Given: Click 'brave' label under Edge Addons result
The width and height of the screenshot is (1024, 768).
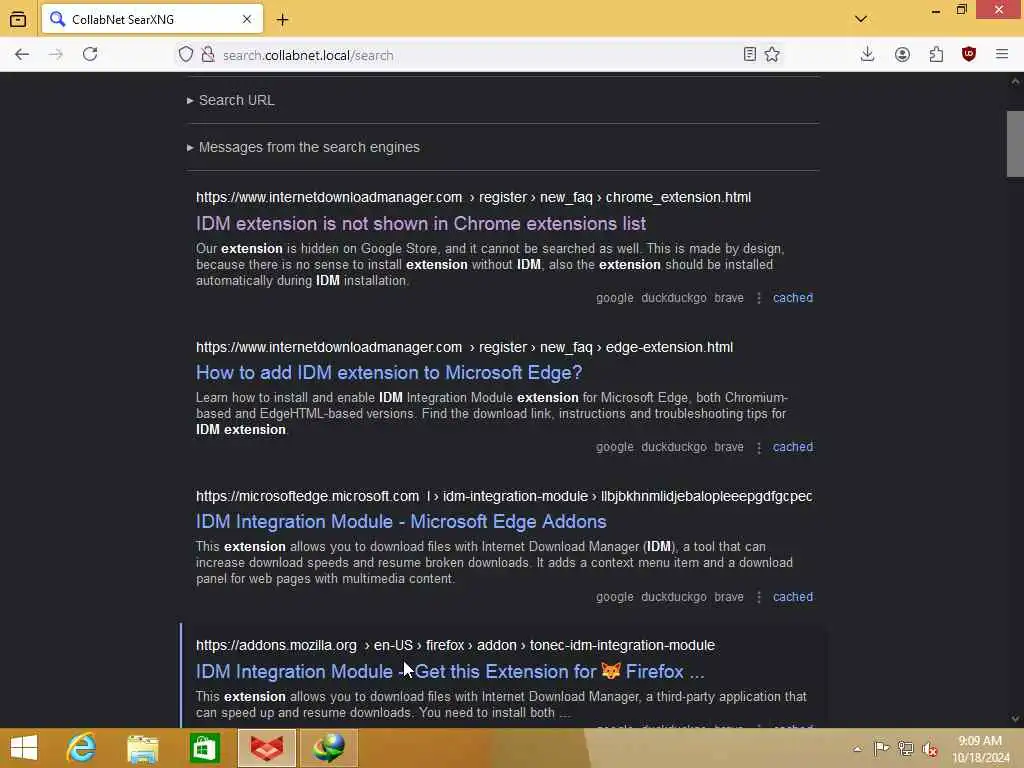Looking at the screenshot, I should click(x=729, y=597).
